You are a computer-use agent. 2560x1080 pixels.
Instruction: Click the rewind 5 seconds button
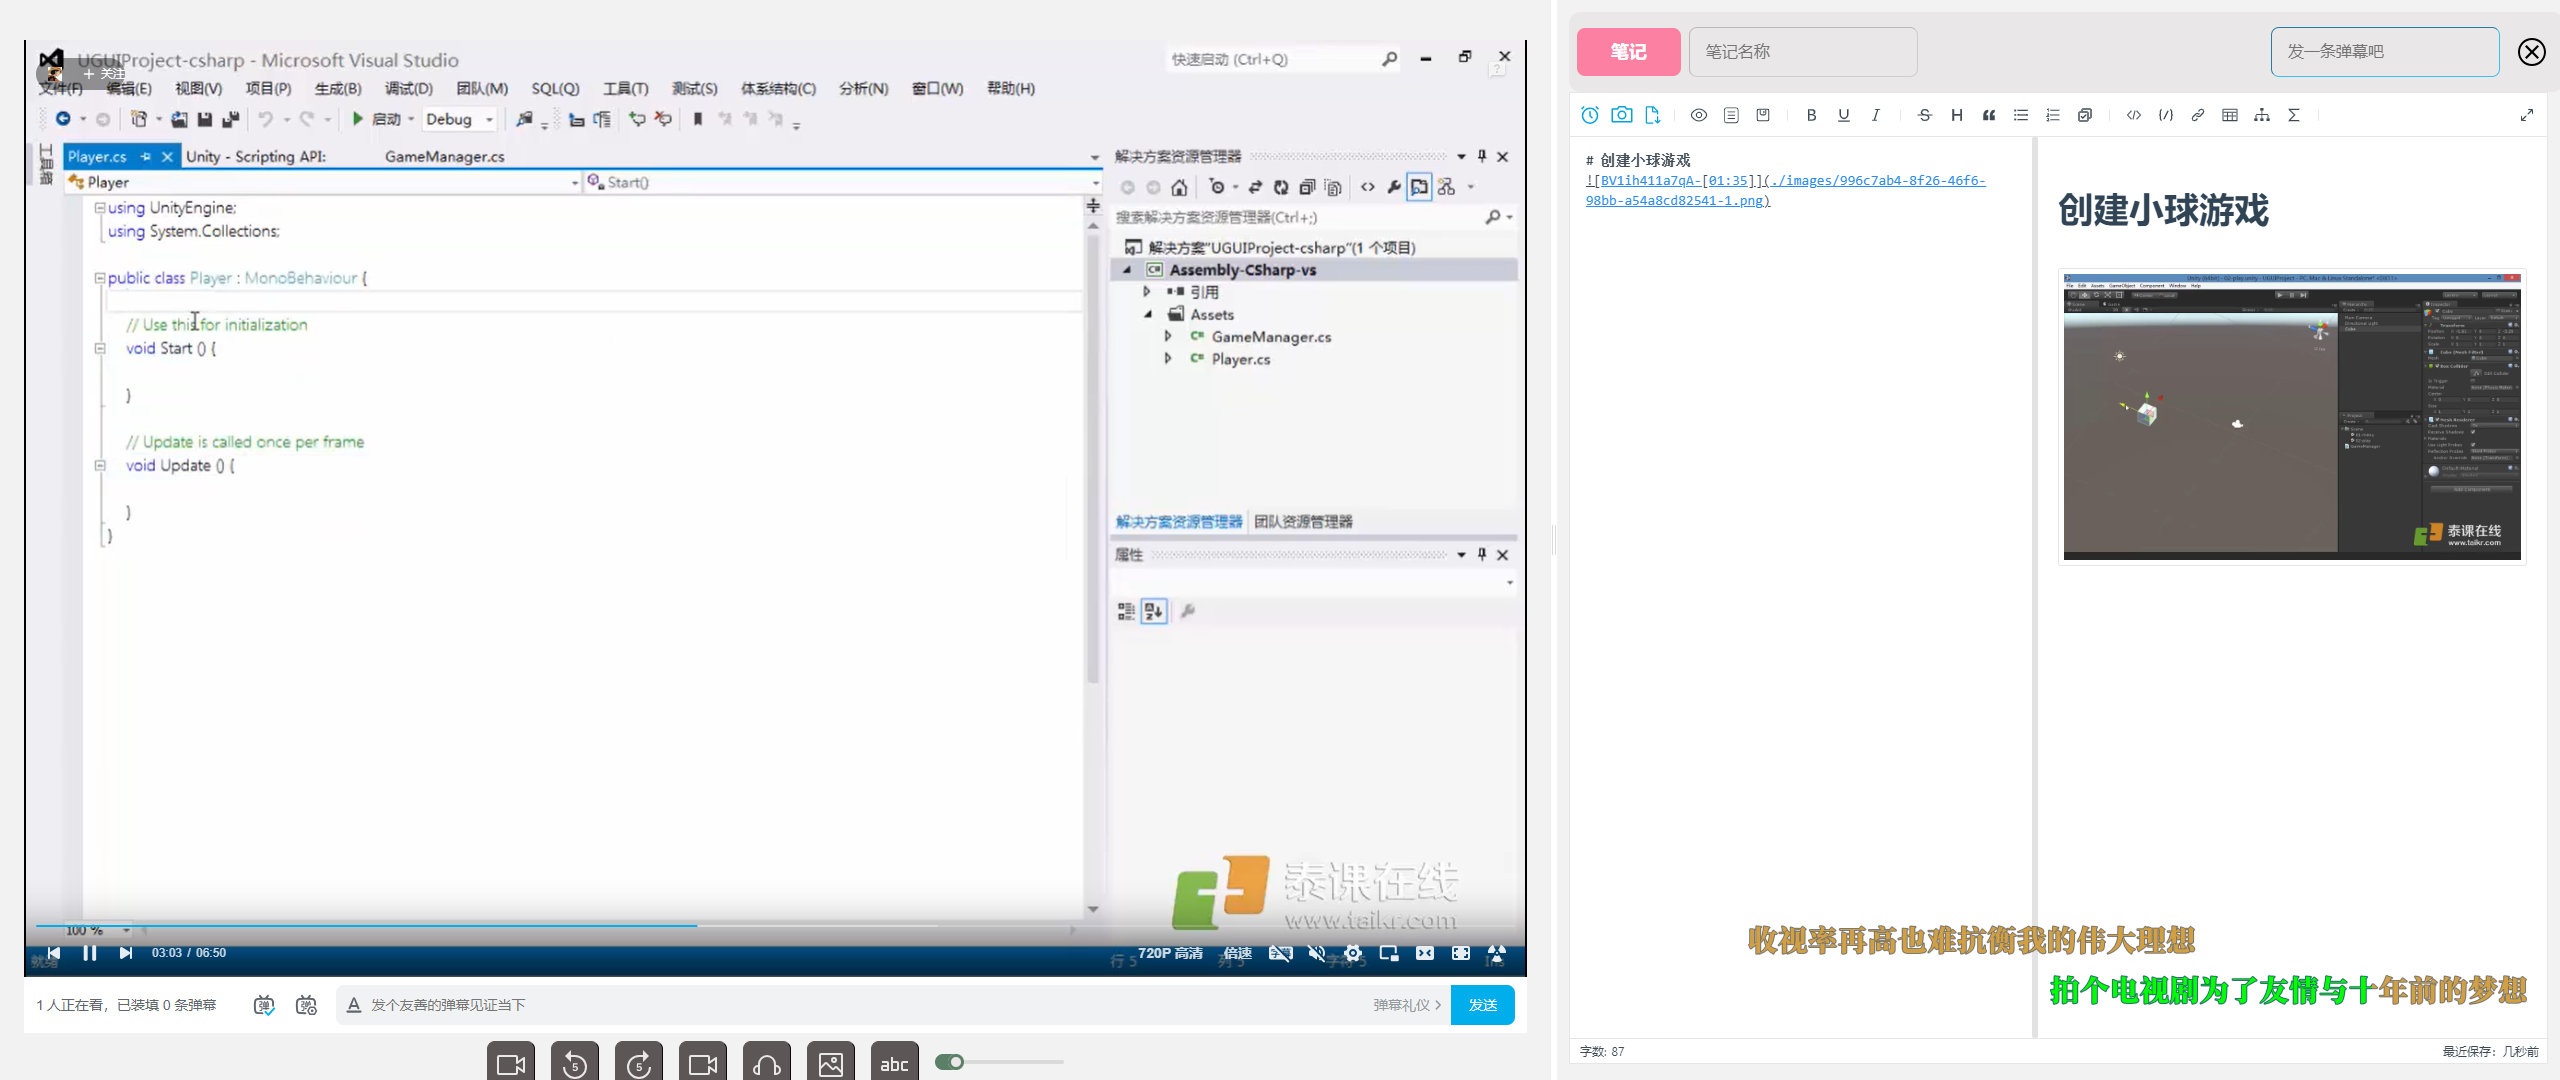click(x=575, y=1063)
